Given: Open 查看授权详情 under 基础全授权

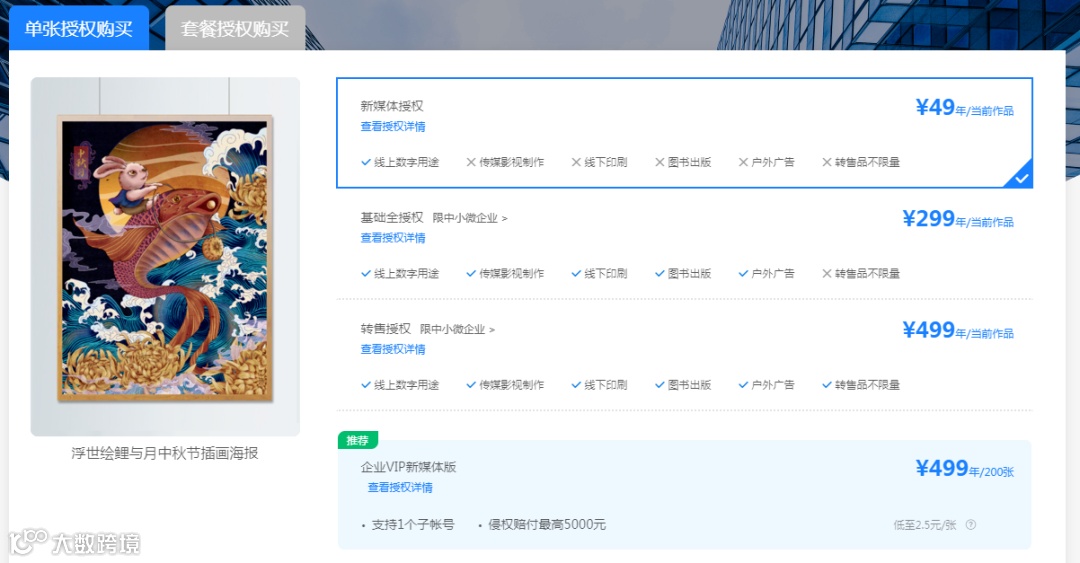Looking at the screenshot, I should tap(393, 238).
